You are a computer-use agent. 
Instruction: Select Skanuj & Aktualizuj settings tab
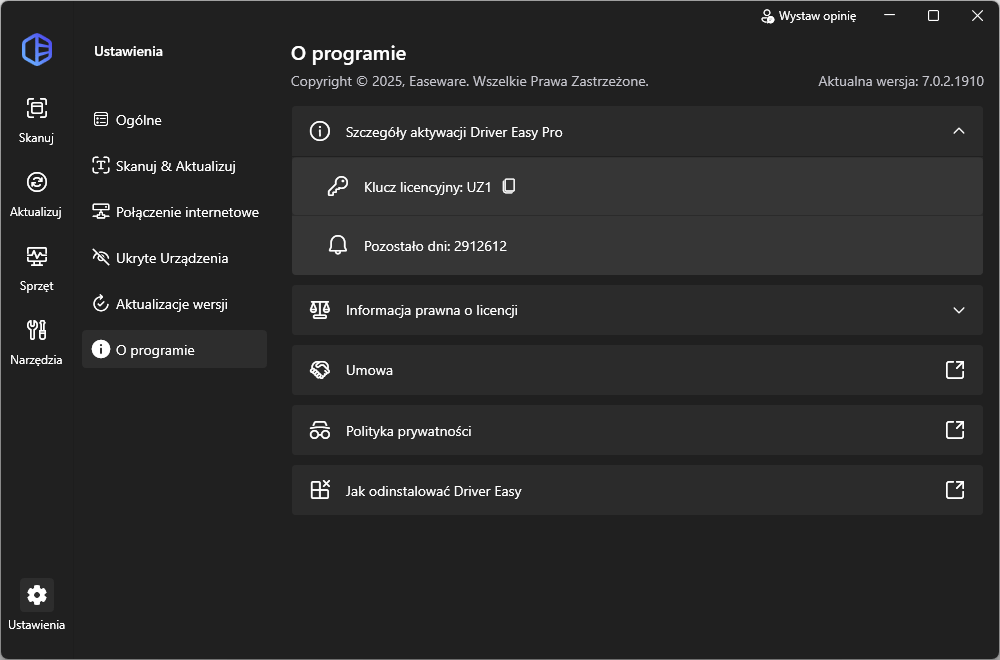pyautogui.click(x=174, y=166)
